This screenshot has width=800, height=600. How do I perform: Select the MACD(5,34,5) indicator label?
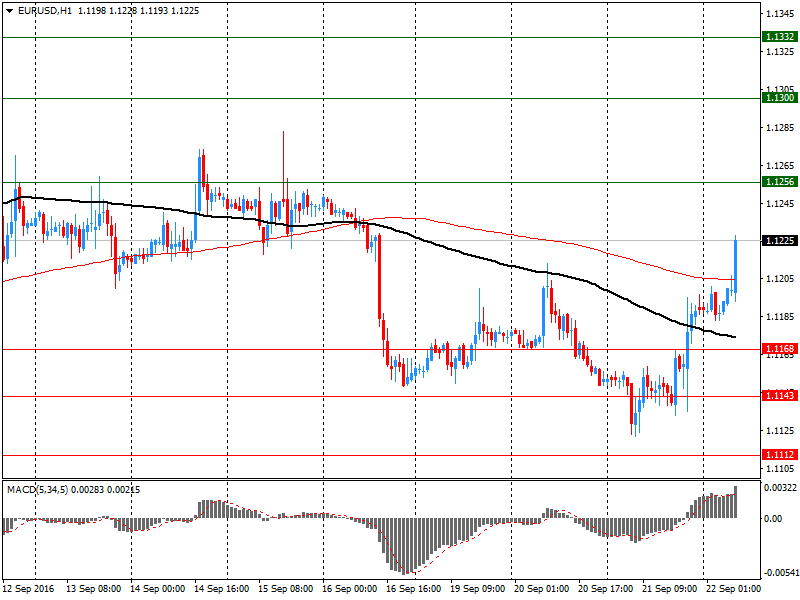click(38, 490)
